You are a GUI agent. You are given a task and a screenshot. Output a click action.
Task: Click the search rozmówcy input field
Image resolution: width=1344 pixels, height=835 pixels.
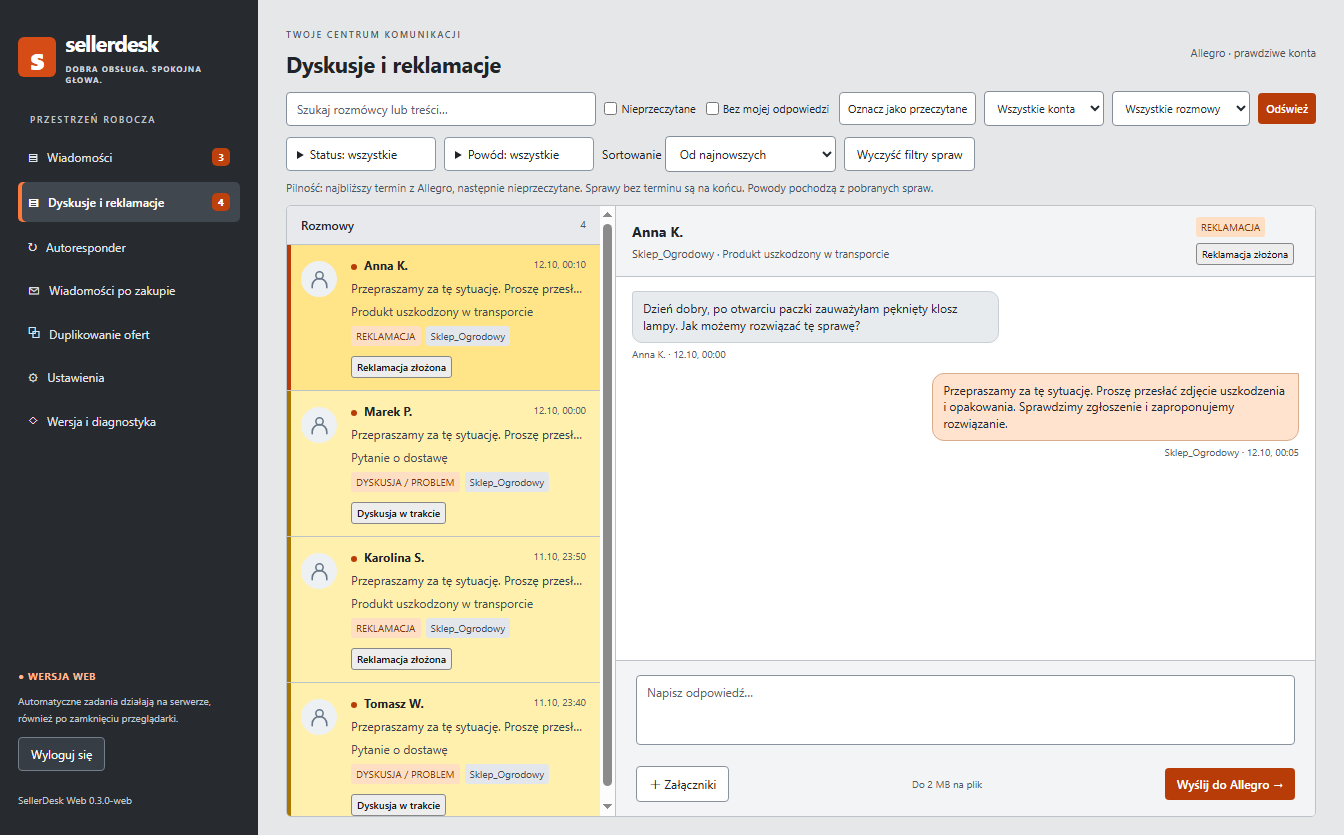tap(441, 109)
